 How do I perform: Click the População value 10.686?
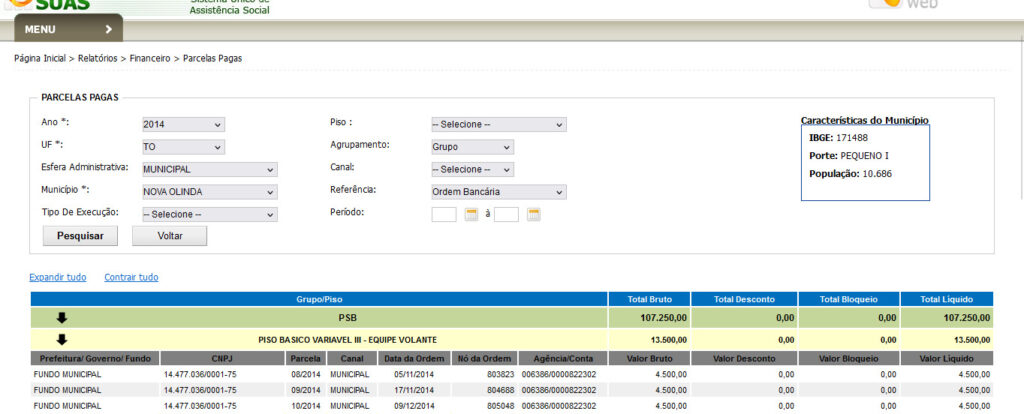877,174
